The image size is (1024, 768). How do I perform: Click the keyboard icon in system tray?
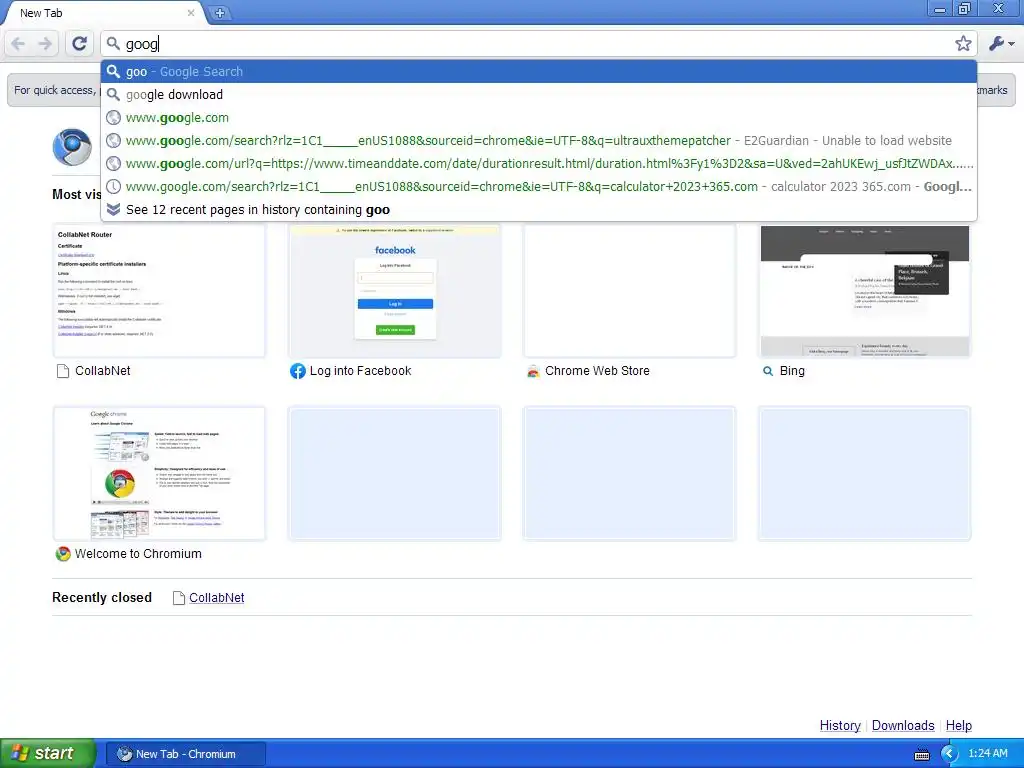coord(921,754)
